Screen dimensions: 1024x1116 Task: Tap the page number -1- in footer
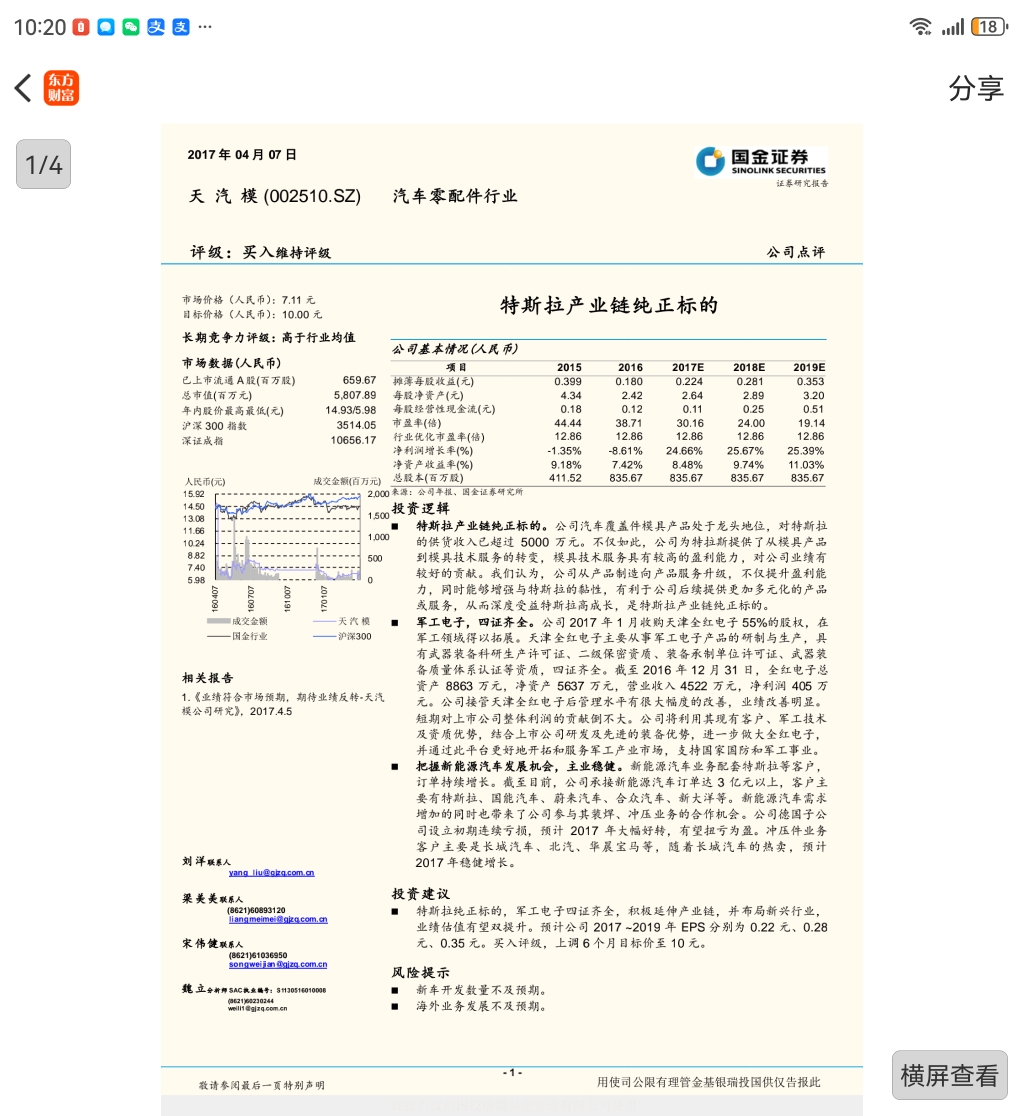pyautogui.click(x=512, y=1073)
